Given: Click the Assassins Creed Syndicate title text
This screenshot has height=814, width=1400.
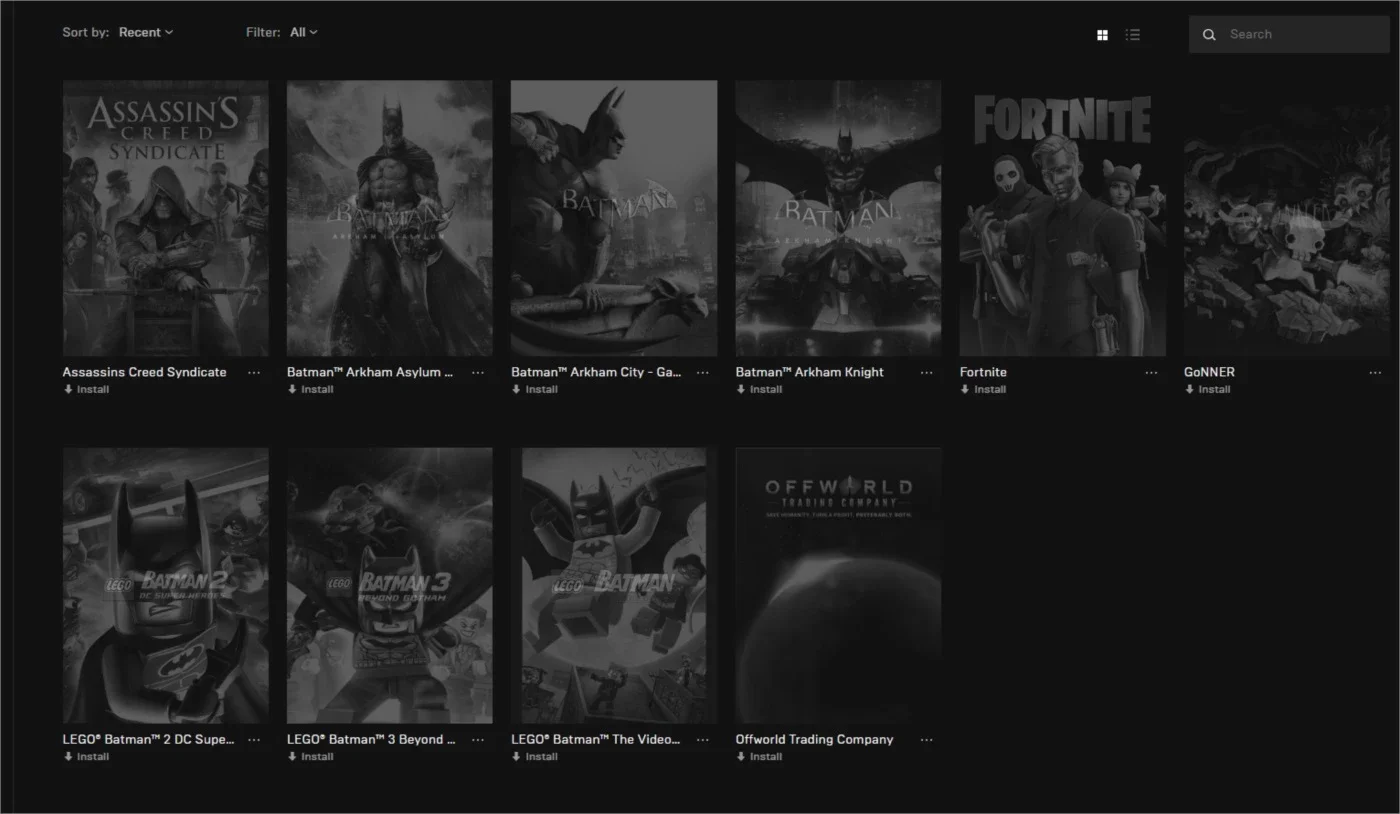Looking at the screenshot, I should coord(145,372).
